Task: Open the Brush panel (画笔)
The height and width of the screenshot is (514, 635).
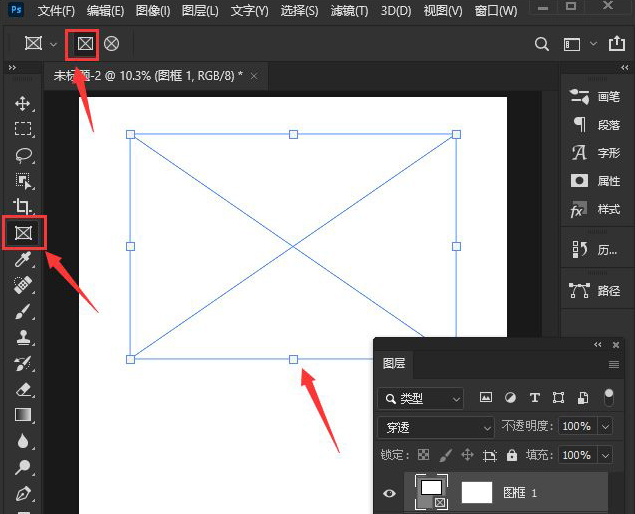Action: click(x=595, y=97)
